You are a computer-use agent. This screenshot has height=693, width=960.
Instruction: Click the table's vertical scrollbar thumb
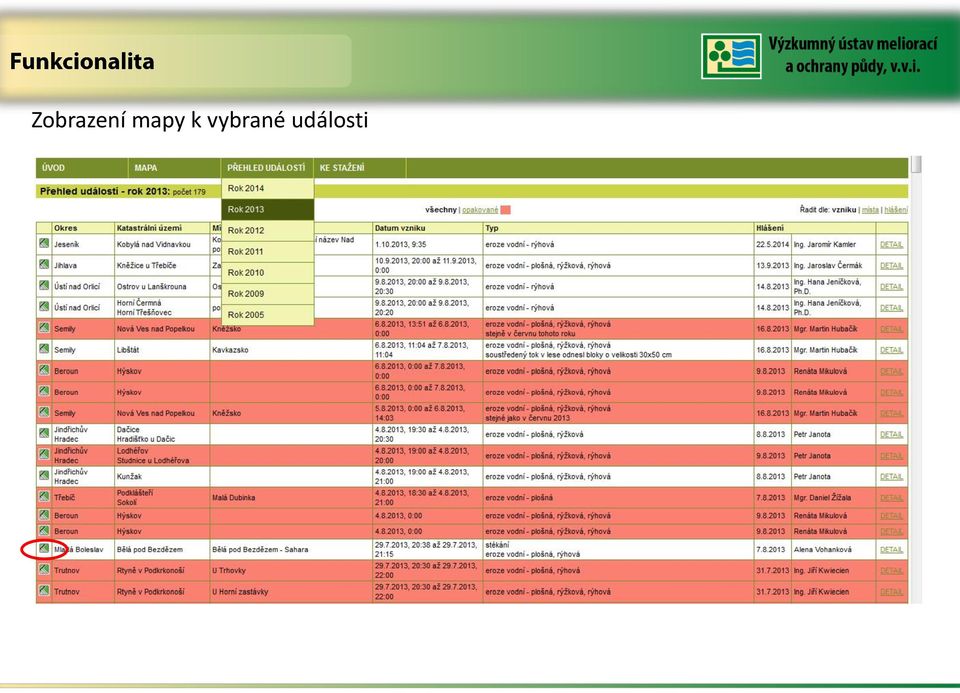click(916, 165)
